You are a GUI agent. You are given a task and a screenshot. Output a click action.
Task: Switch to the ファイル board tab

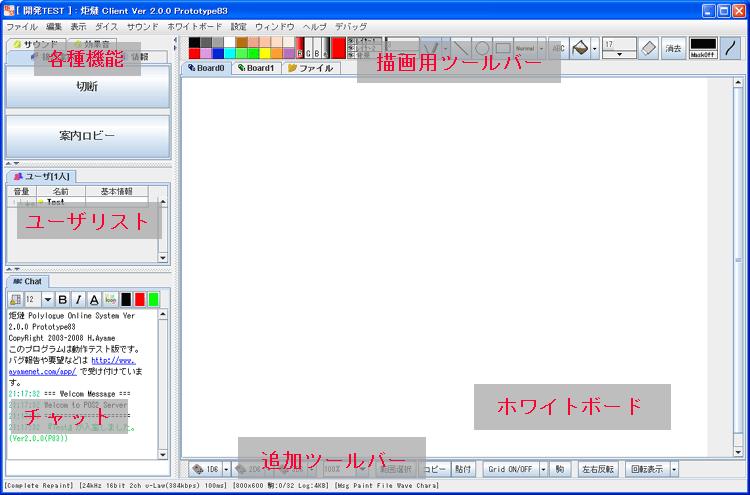coord(311,68)
